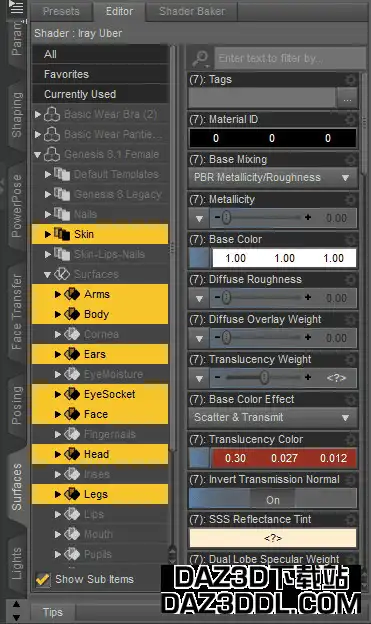
Task: Collapse the Genesis 8.1 Female node
Action: coord(38,154)
